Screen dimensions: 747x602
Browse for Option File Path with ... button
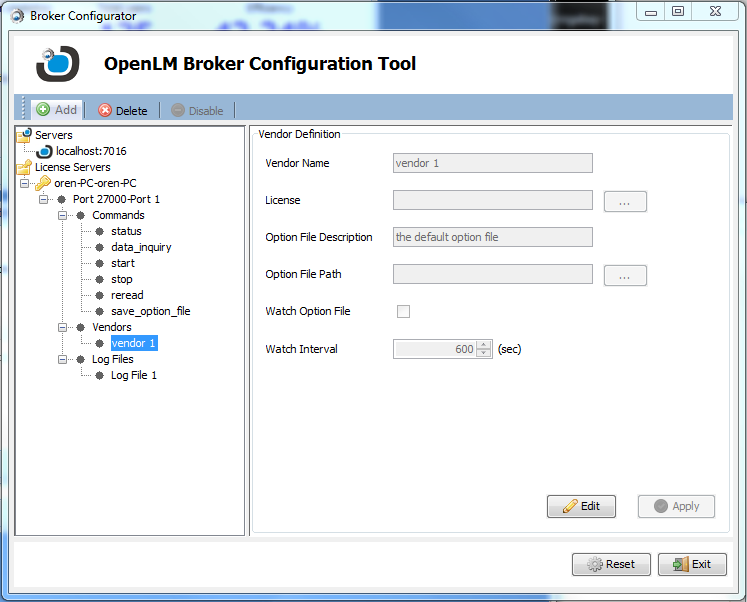point(625,275)
